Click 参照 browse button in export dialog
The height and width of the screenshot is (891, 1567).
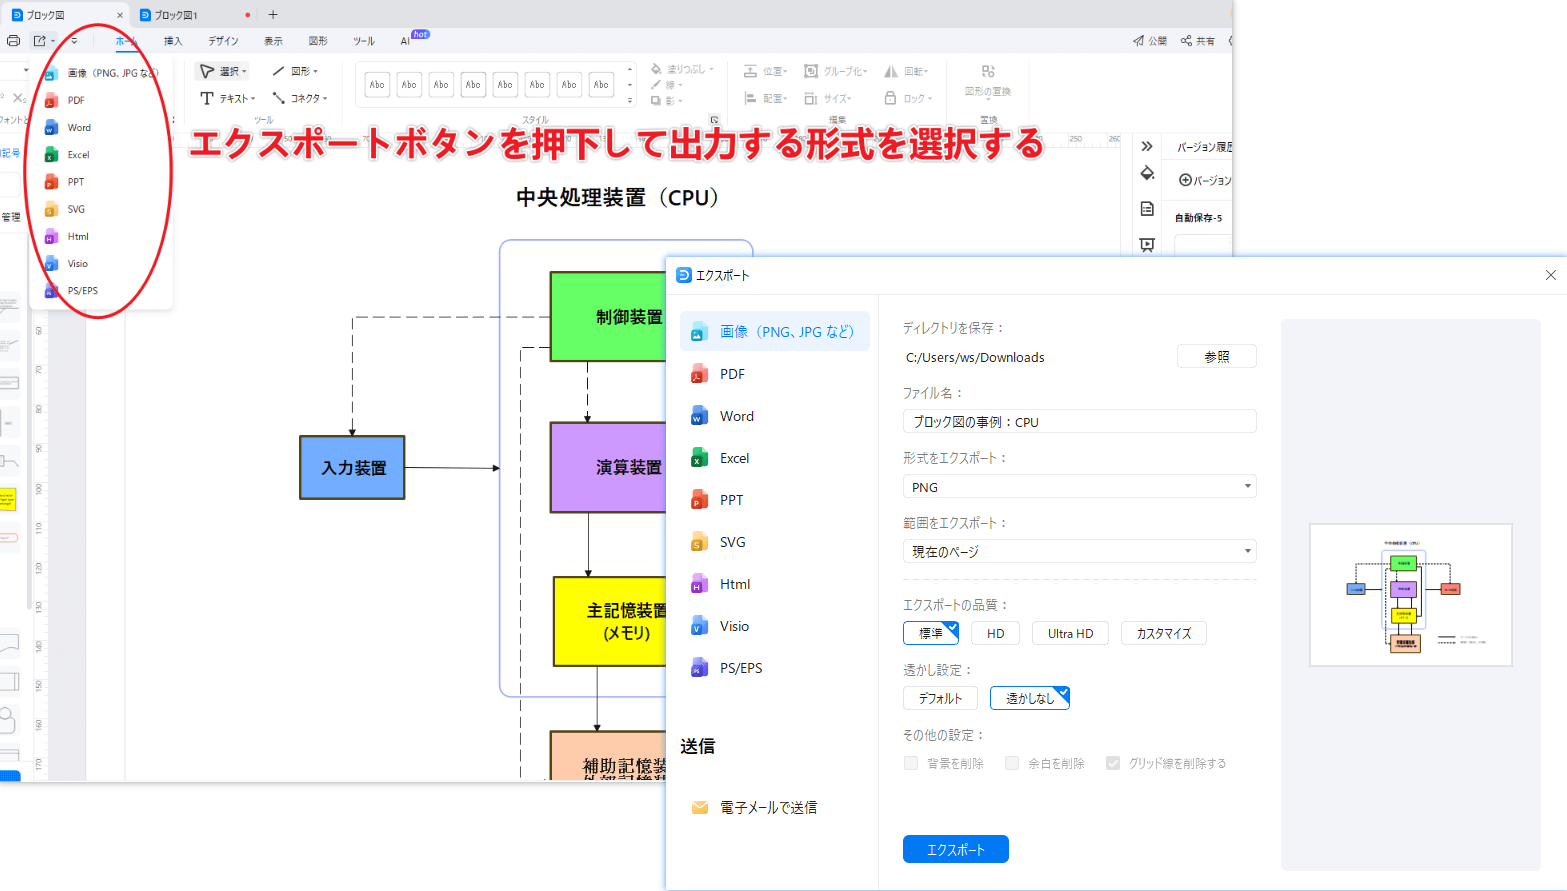point(1216,357)
